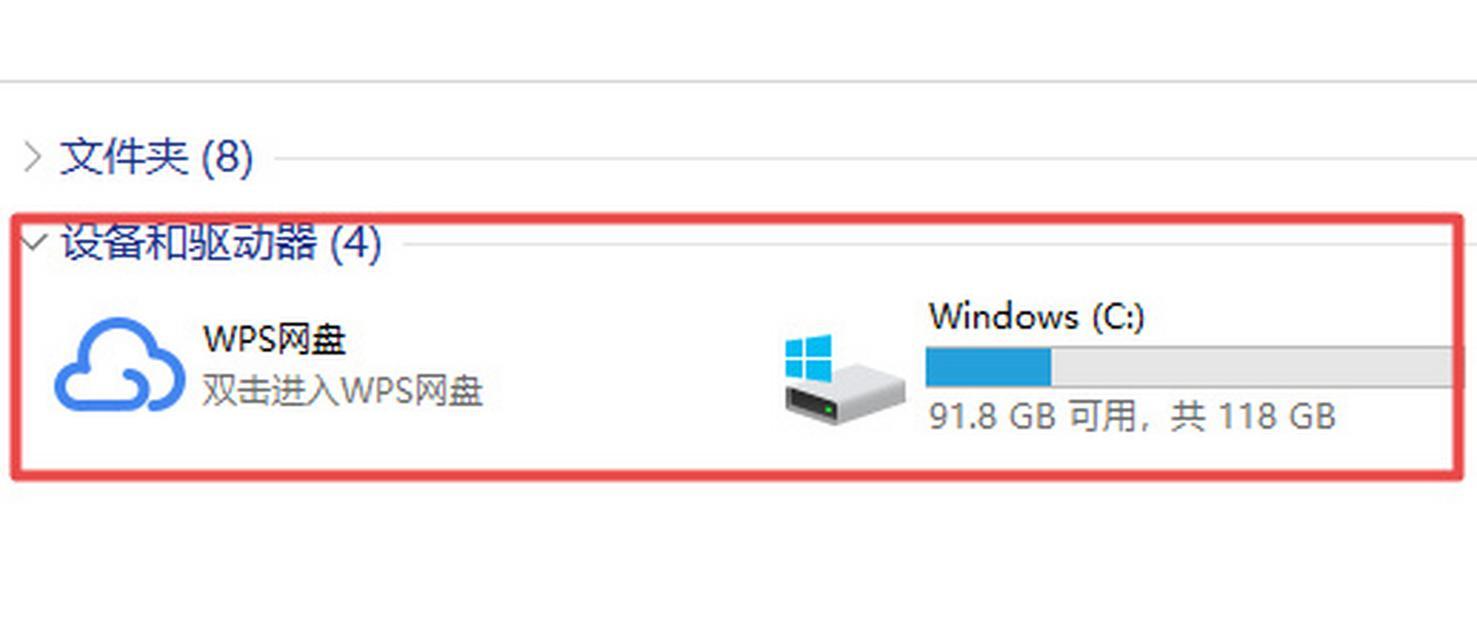Viewport: 1477px width, 640px height.
Task: Collapse the 设备和驱动器 (4) section chevron
Action: tap(35, 242)
